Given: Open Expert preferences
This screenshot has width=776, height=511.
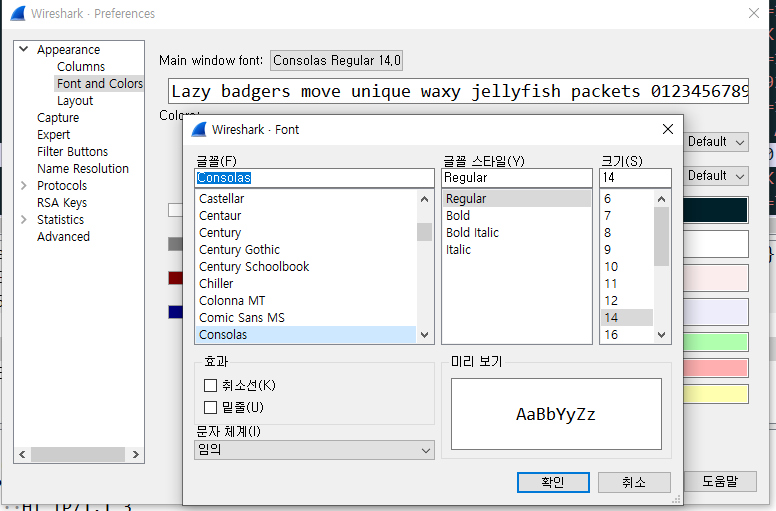Looking at the screenshot, I should [x=53, y=135].
